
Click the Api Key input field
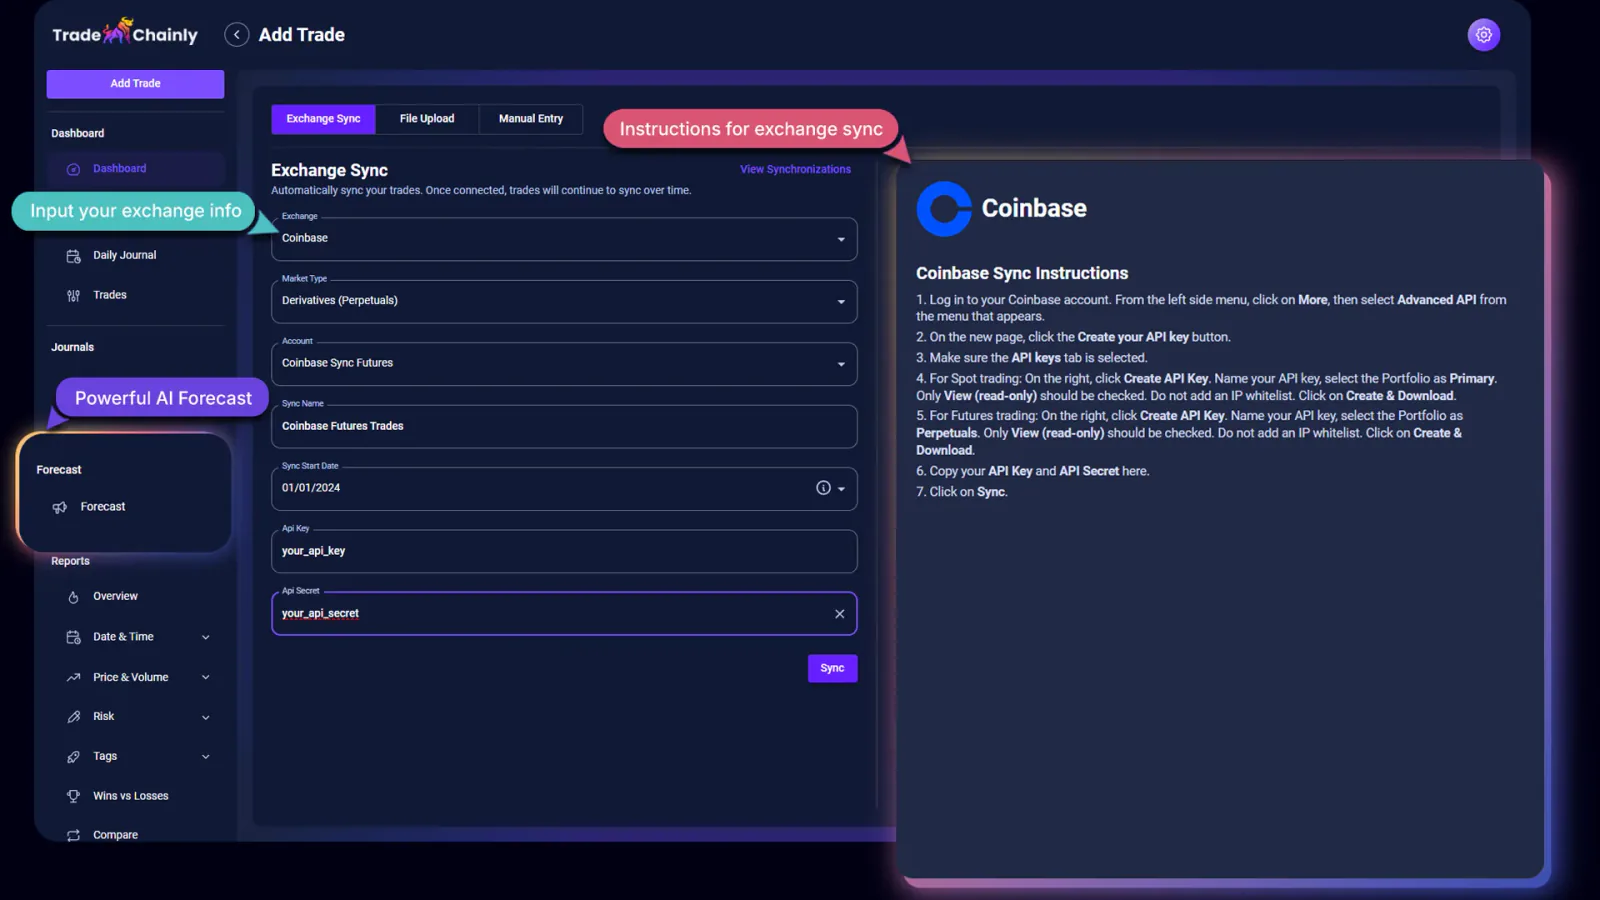click(x=564, y=551)
